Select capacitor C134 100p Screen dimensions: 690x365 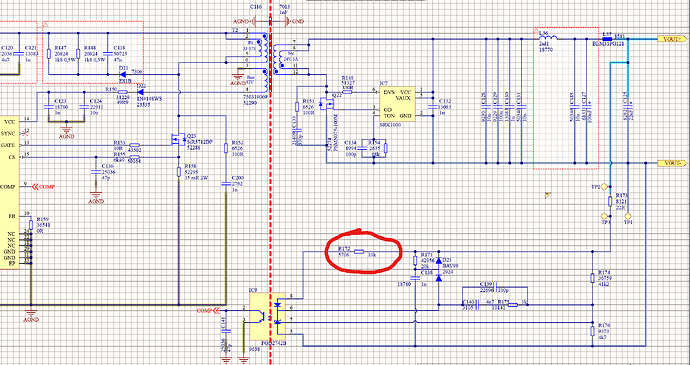363,148
